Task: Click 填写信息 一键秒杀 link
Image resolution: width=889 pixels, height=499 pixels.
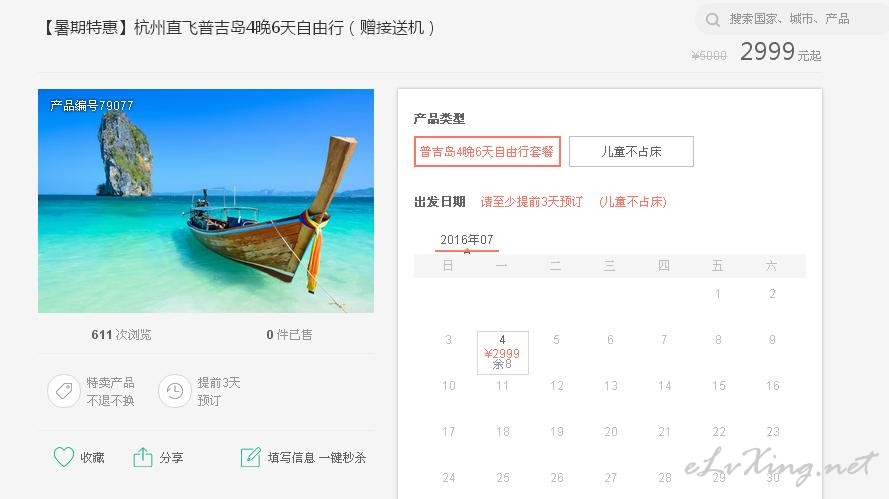Action: [x=317, y=458]
